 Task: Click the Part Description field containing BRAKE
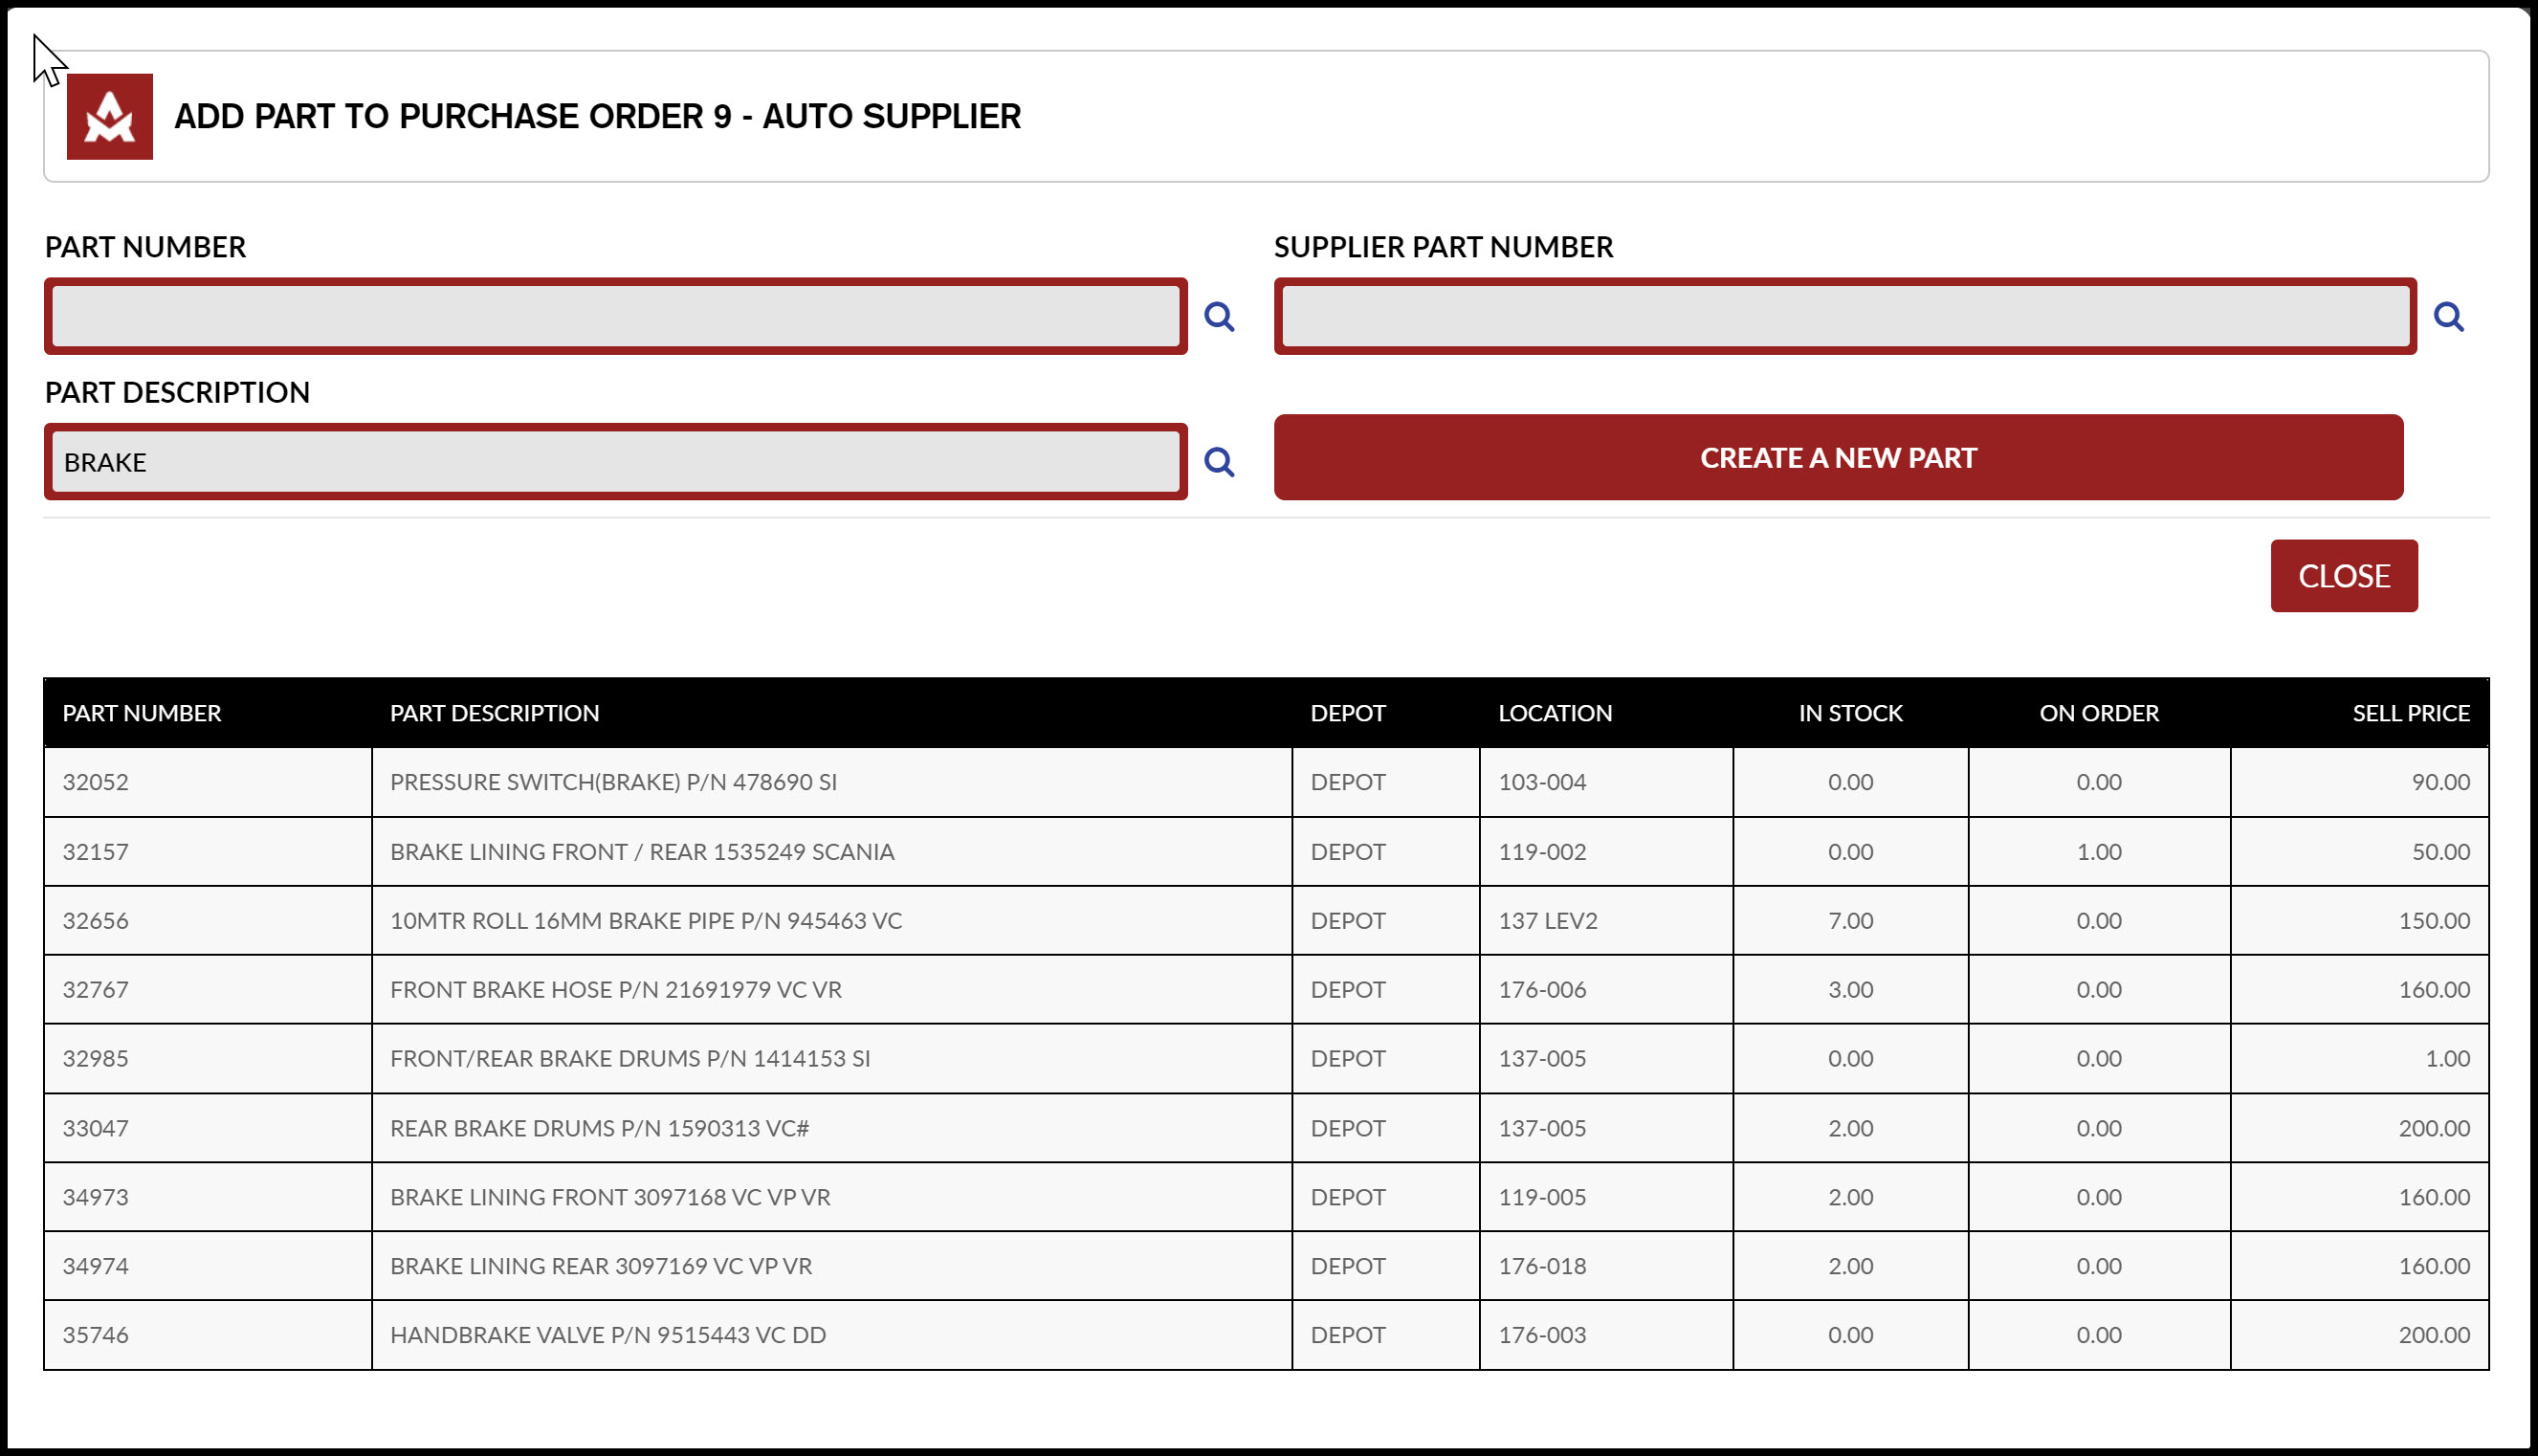pos(616,461)
